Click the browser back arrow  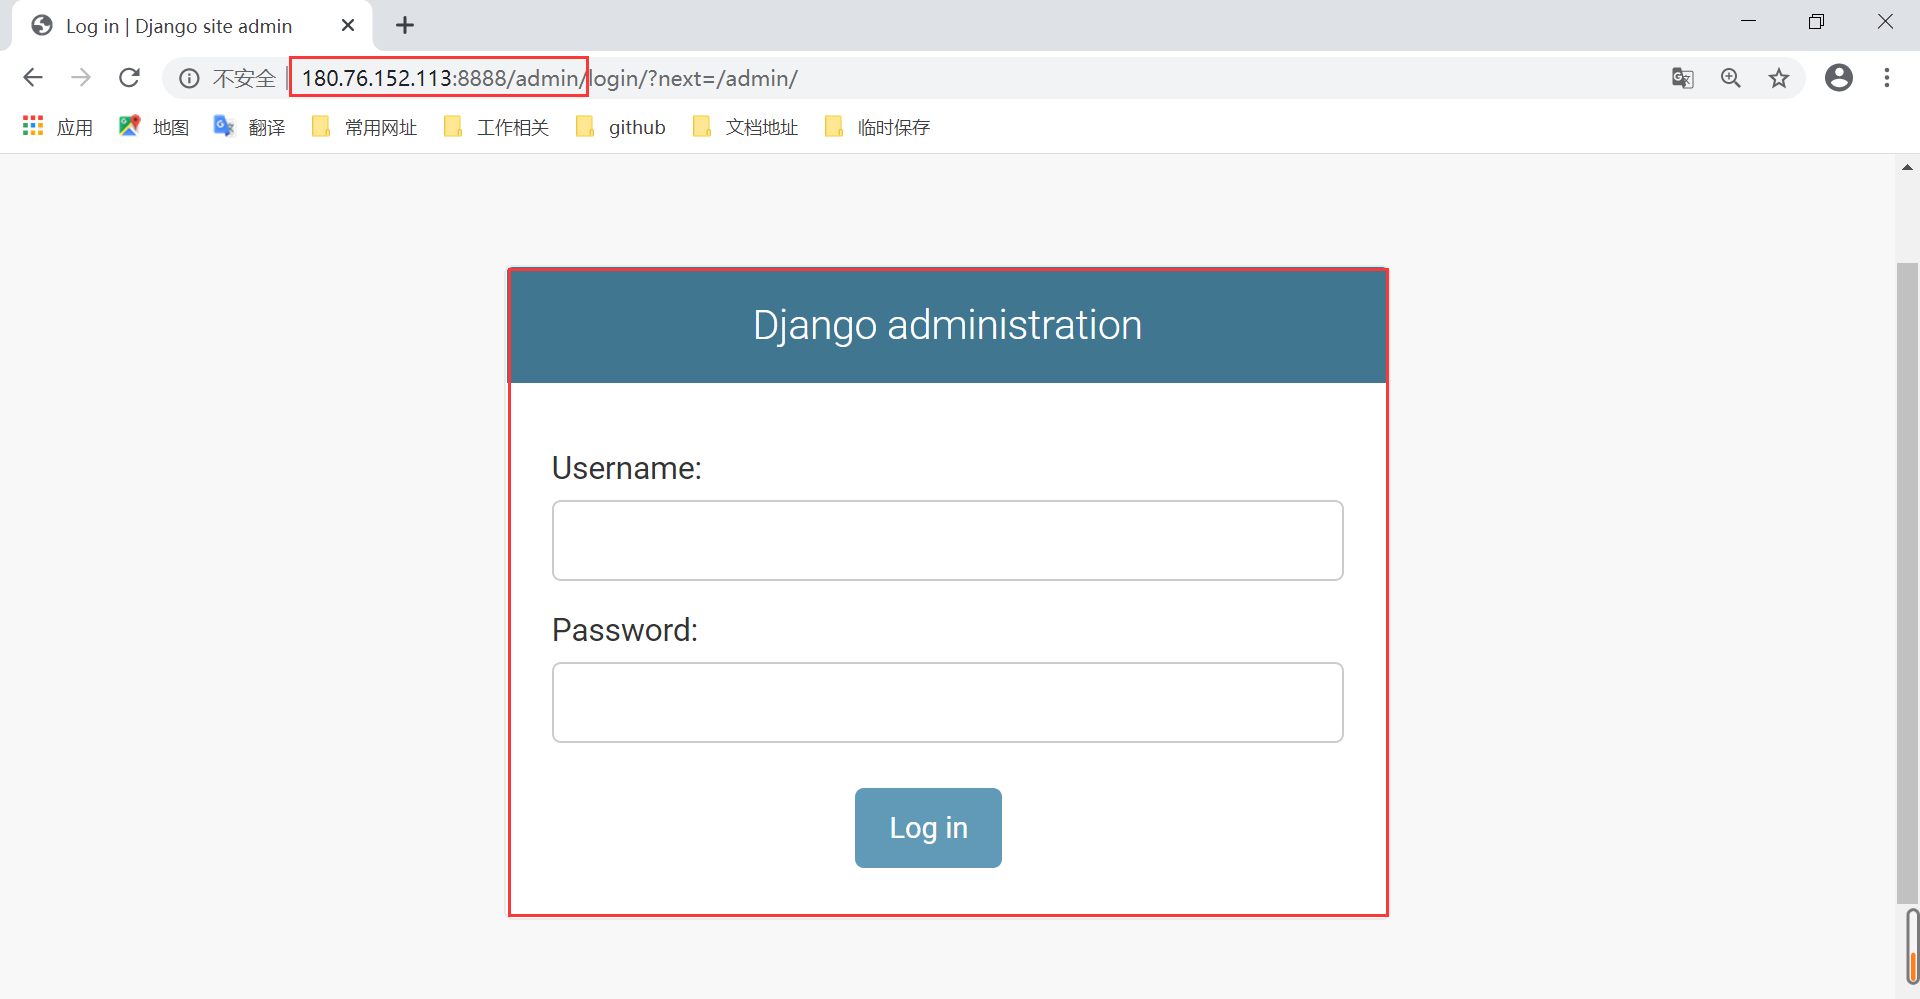(x=33, y=78)
